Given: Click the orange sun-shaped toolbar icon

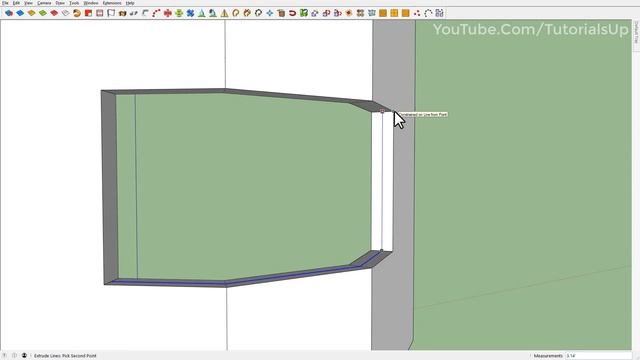Looking at the screenshot, I should 349,13.
